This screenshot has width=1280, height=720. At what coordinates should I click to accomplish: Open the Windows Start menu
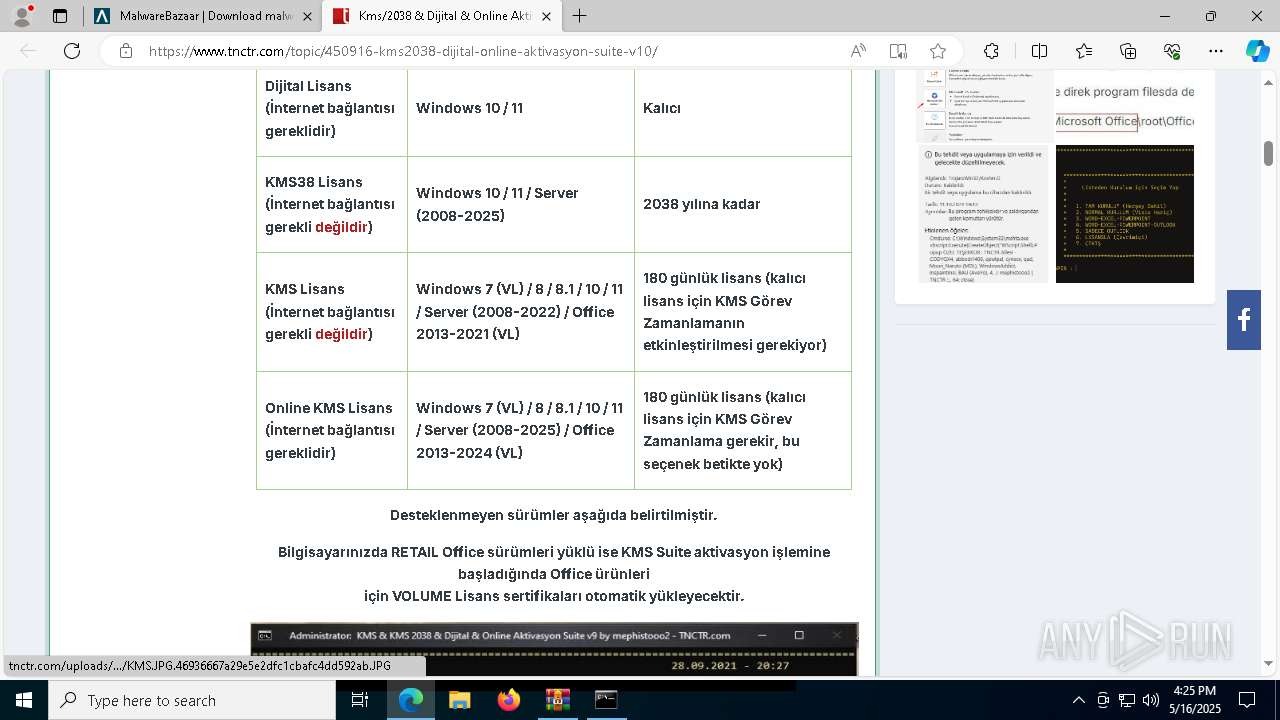pyautogui.click(x=23, y=700)
